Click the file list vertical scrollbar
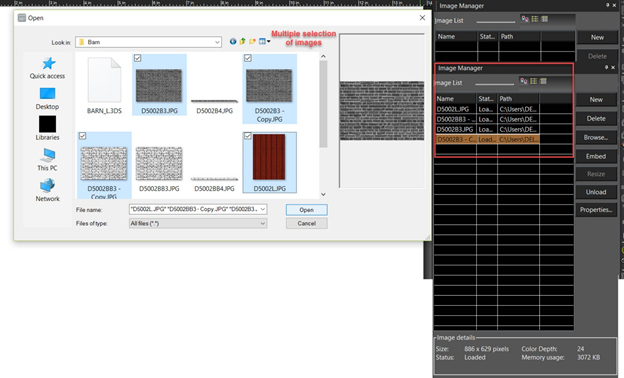This screenshot has width=624, height=378. pos(323,103)
